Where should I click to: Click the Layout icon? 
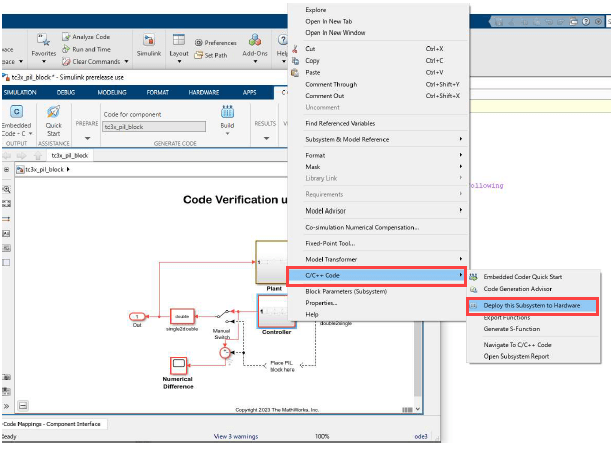tap(178, 42)
